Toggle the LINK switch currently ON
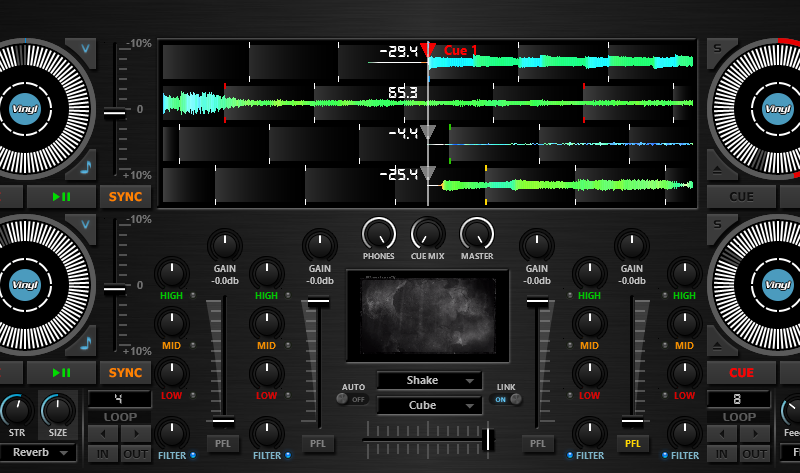This screenshot has width=800, height=473. click(x=506, y=399)
